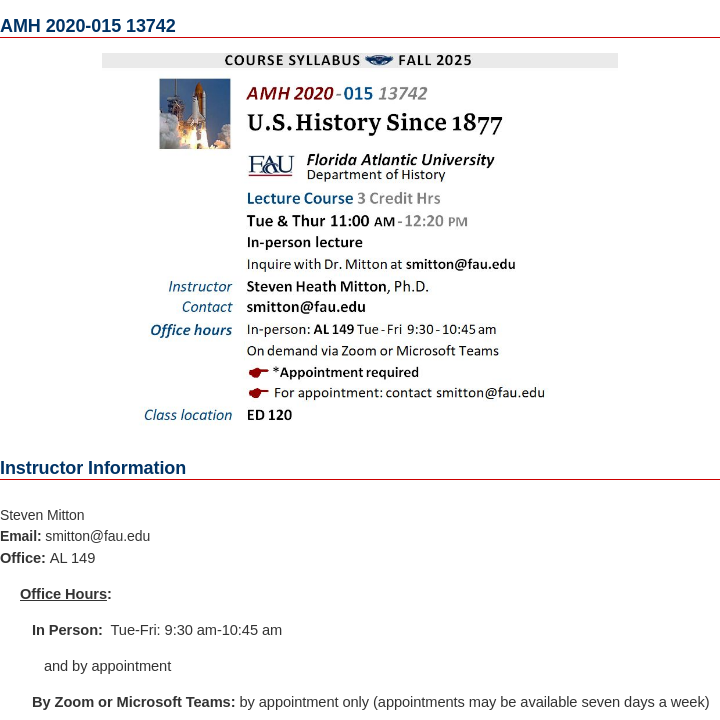Click the underlined Office Hours heading
This screenshot has width=720, height=720.
64,594
